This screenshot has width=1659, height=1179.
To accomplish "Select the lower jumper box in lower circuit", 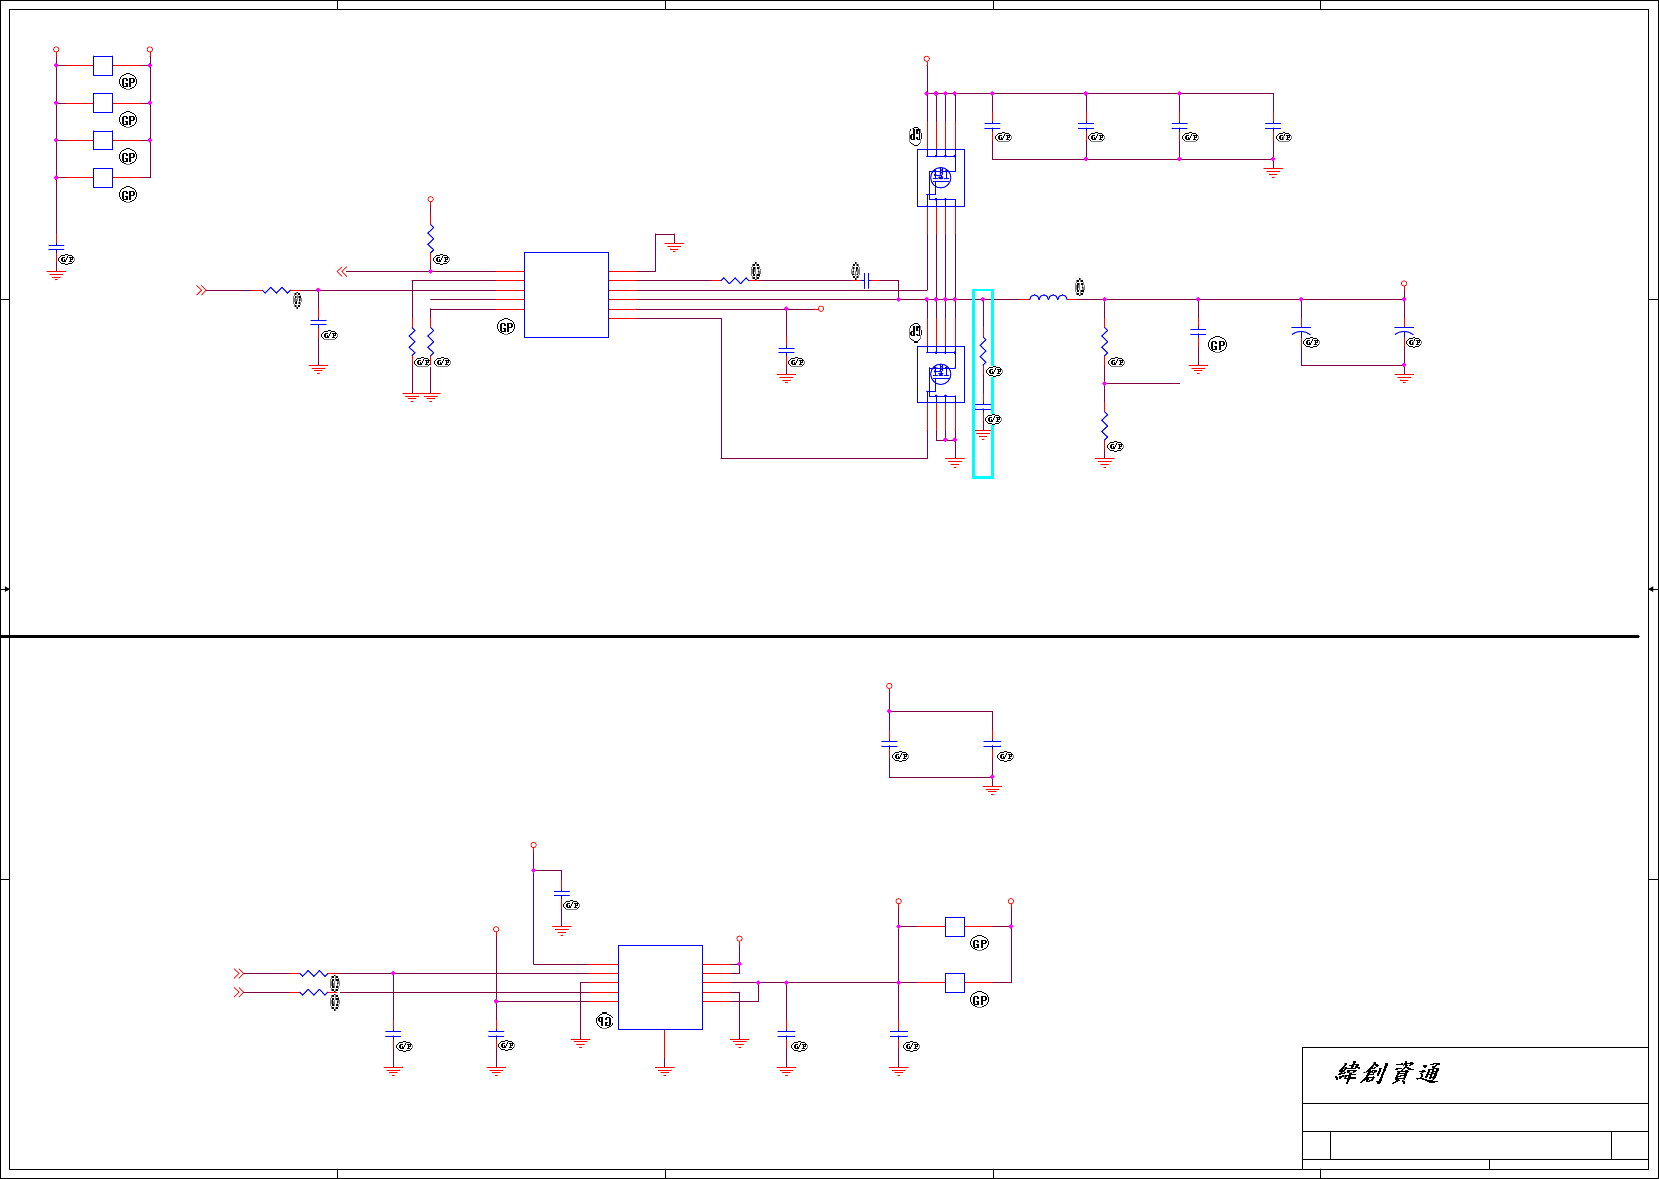I will coord(955,983).
